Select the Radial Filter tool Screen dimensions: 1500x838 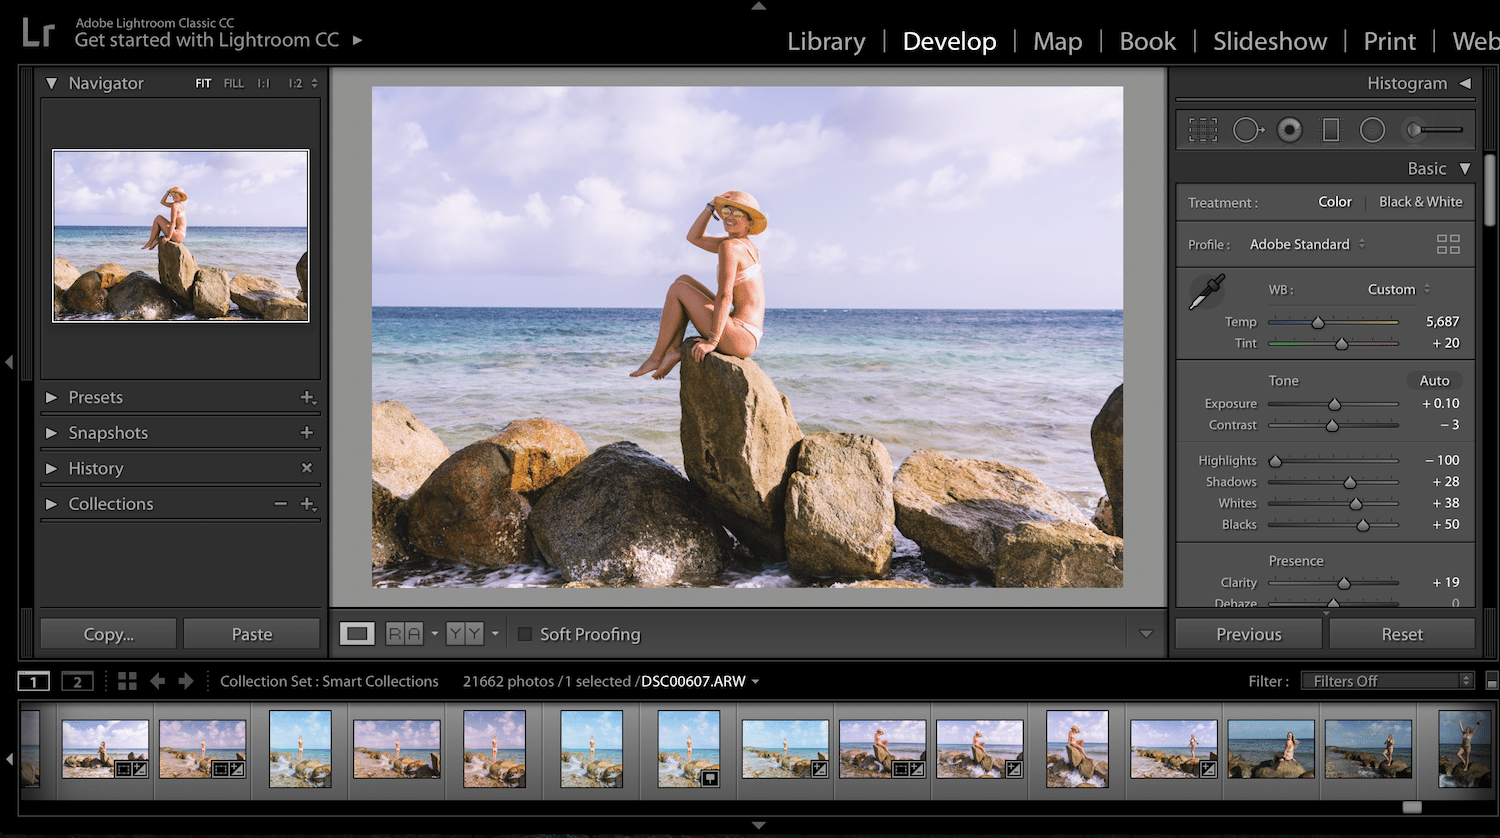pyautogui.click(x=1371, y=129)
